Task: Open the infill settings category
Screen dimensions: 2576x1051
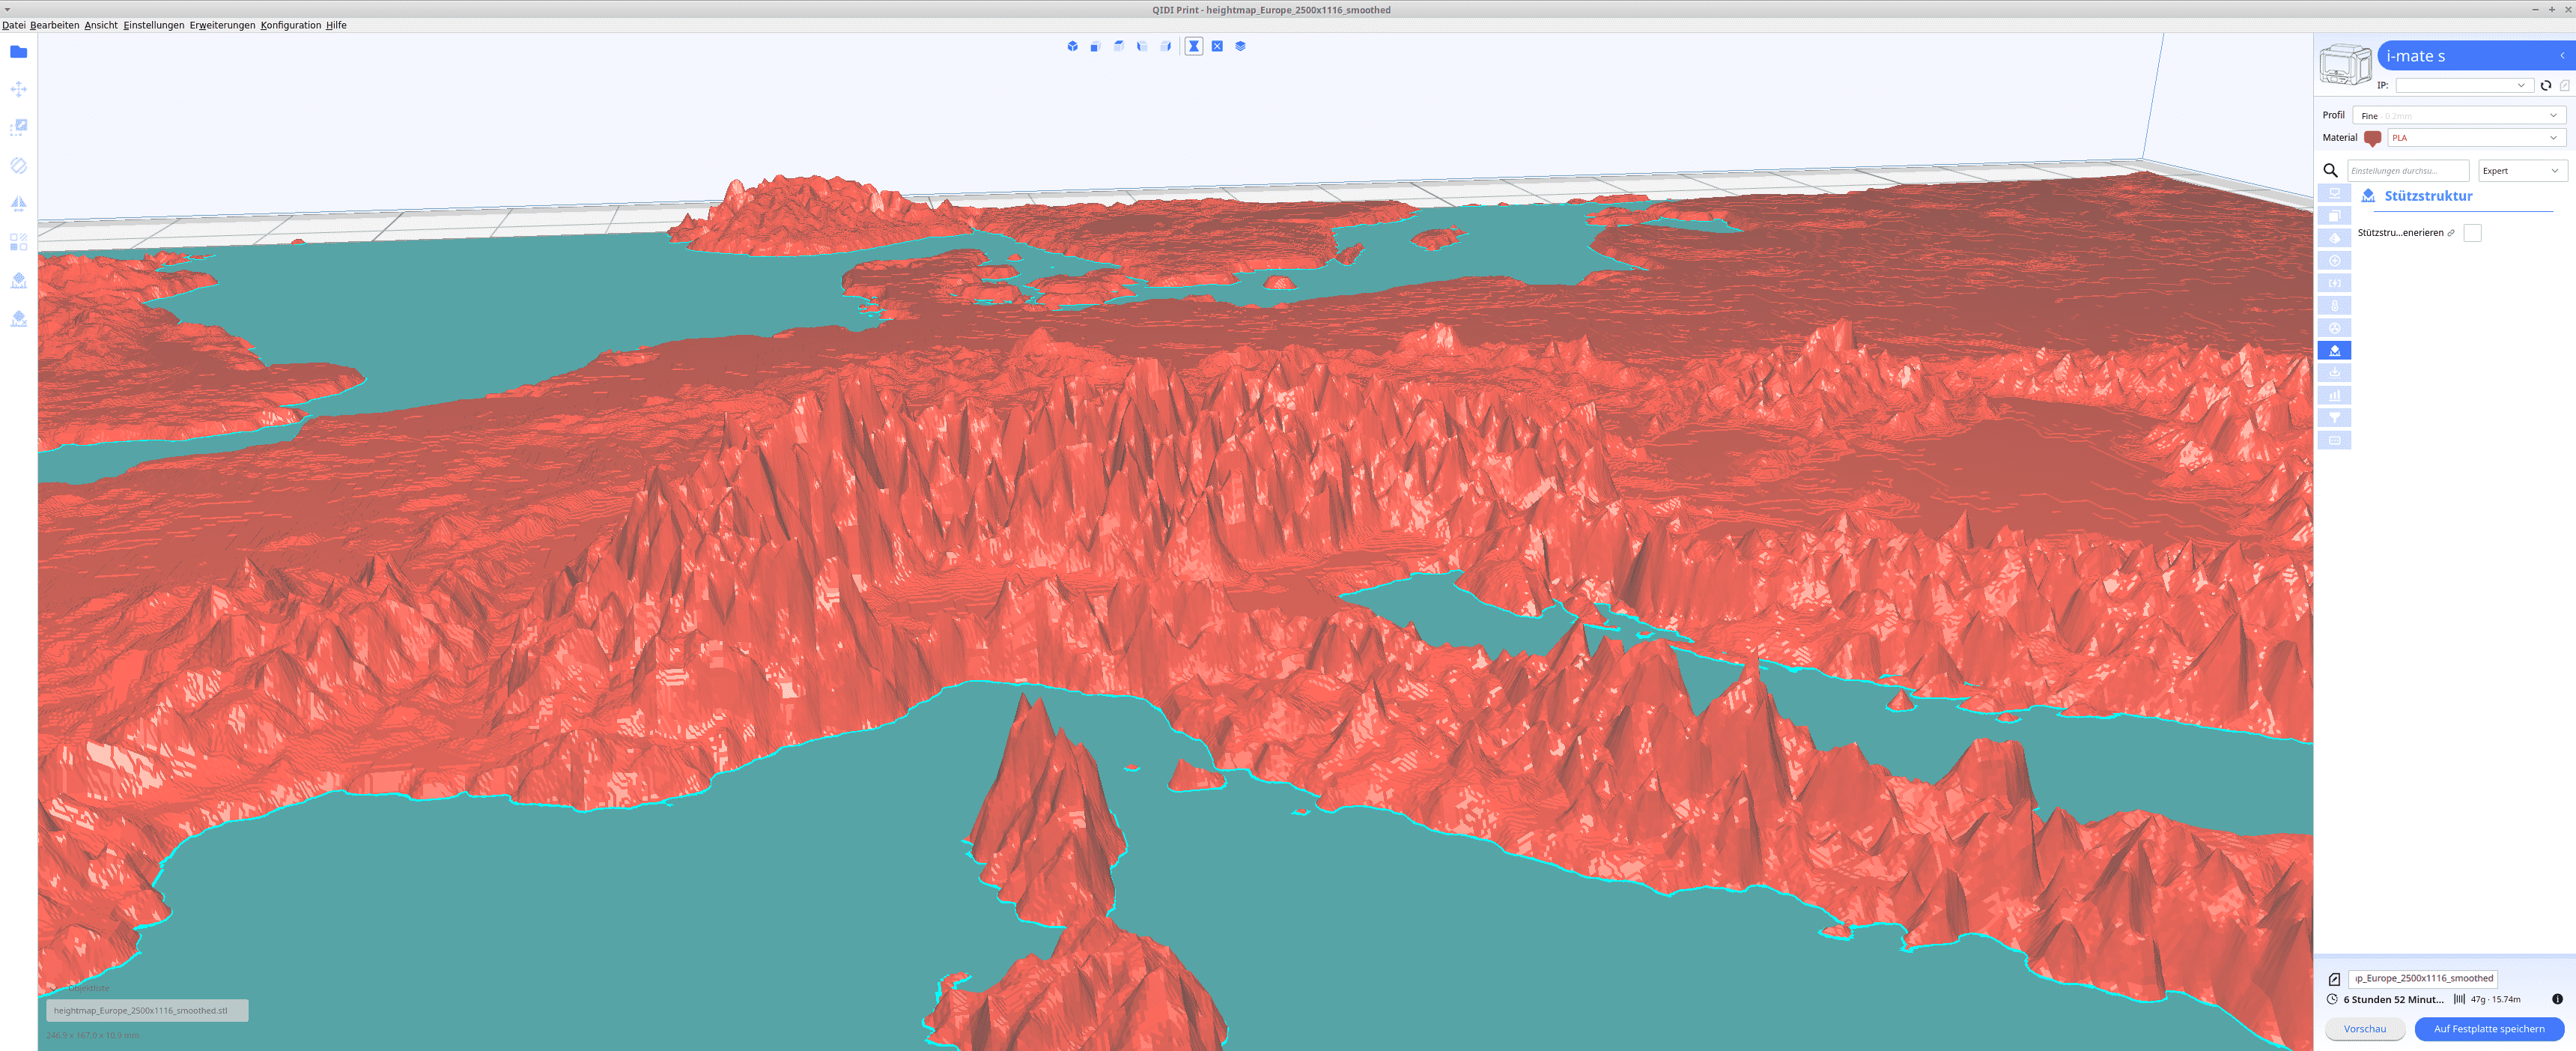Action: (x=2334, y=239)
